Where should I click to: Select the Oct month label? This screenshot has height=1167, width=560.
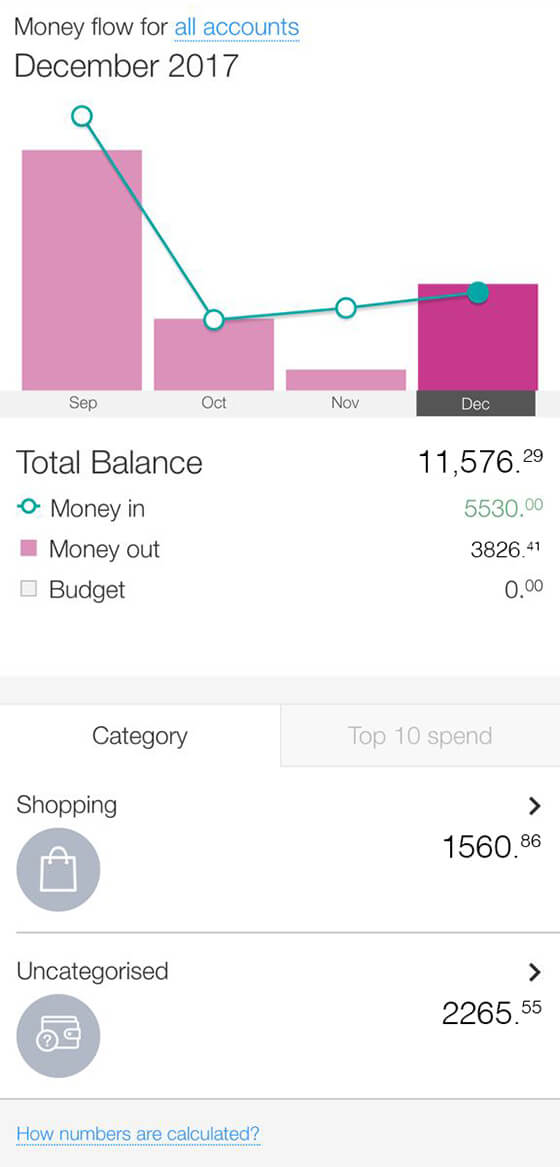click(214, 403)
